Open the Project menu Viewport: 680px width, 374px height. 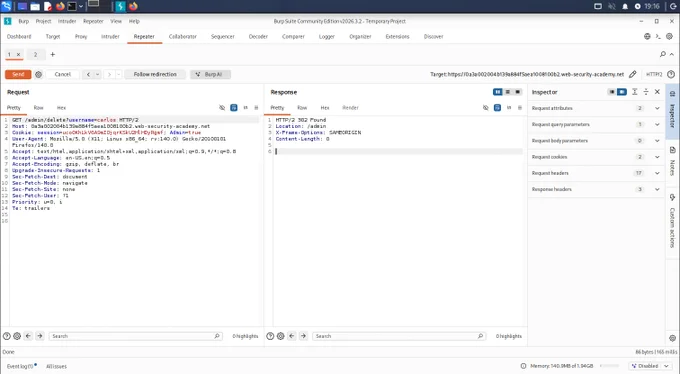[43, 21]
